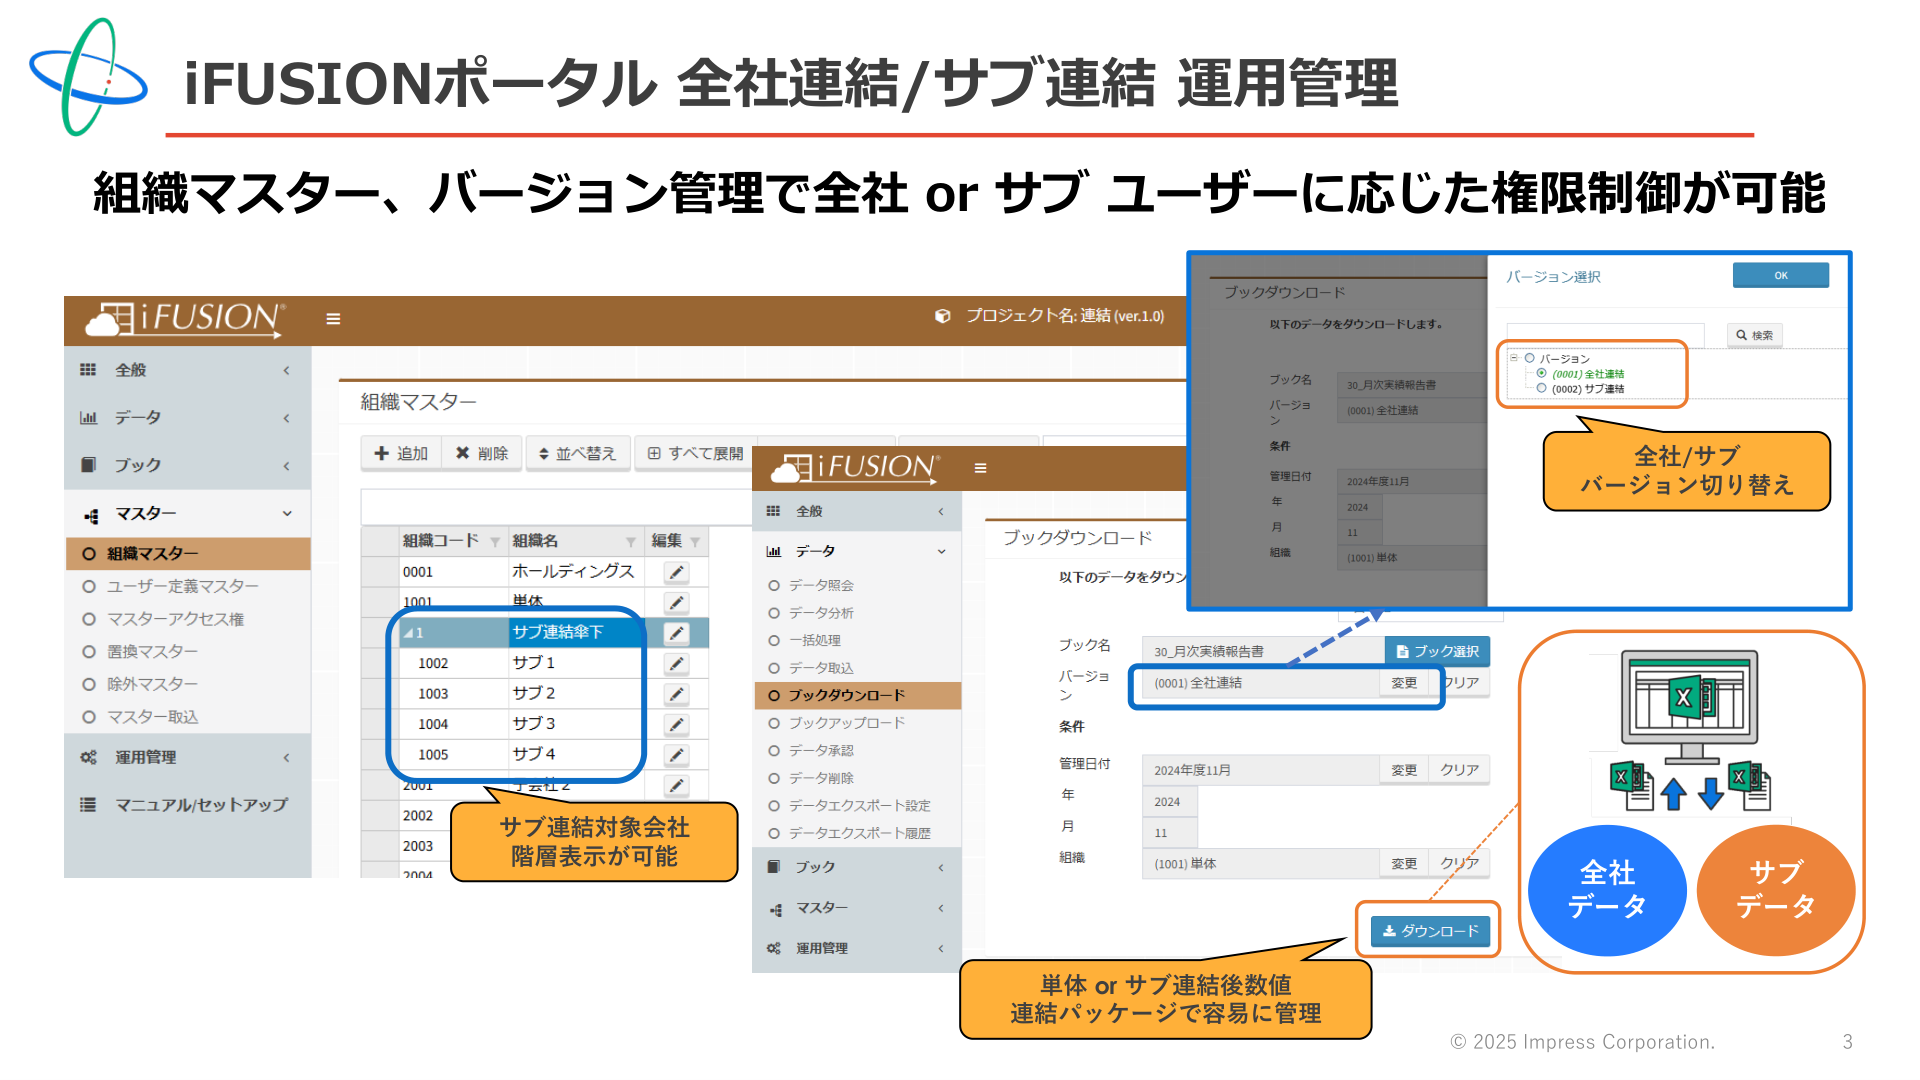
Task: Expand マスター chevron in the ブックダウンロード sidebar
Action: pyautogui.click(x=941, y=908)
